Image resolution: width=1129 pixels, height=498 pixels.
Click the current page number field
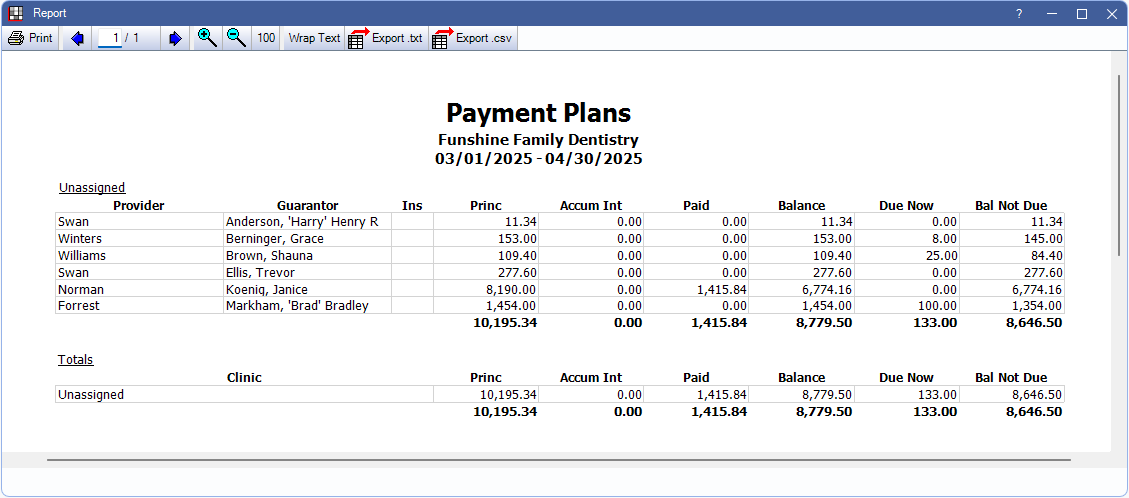point(112,38)
